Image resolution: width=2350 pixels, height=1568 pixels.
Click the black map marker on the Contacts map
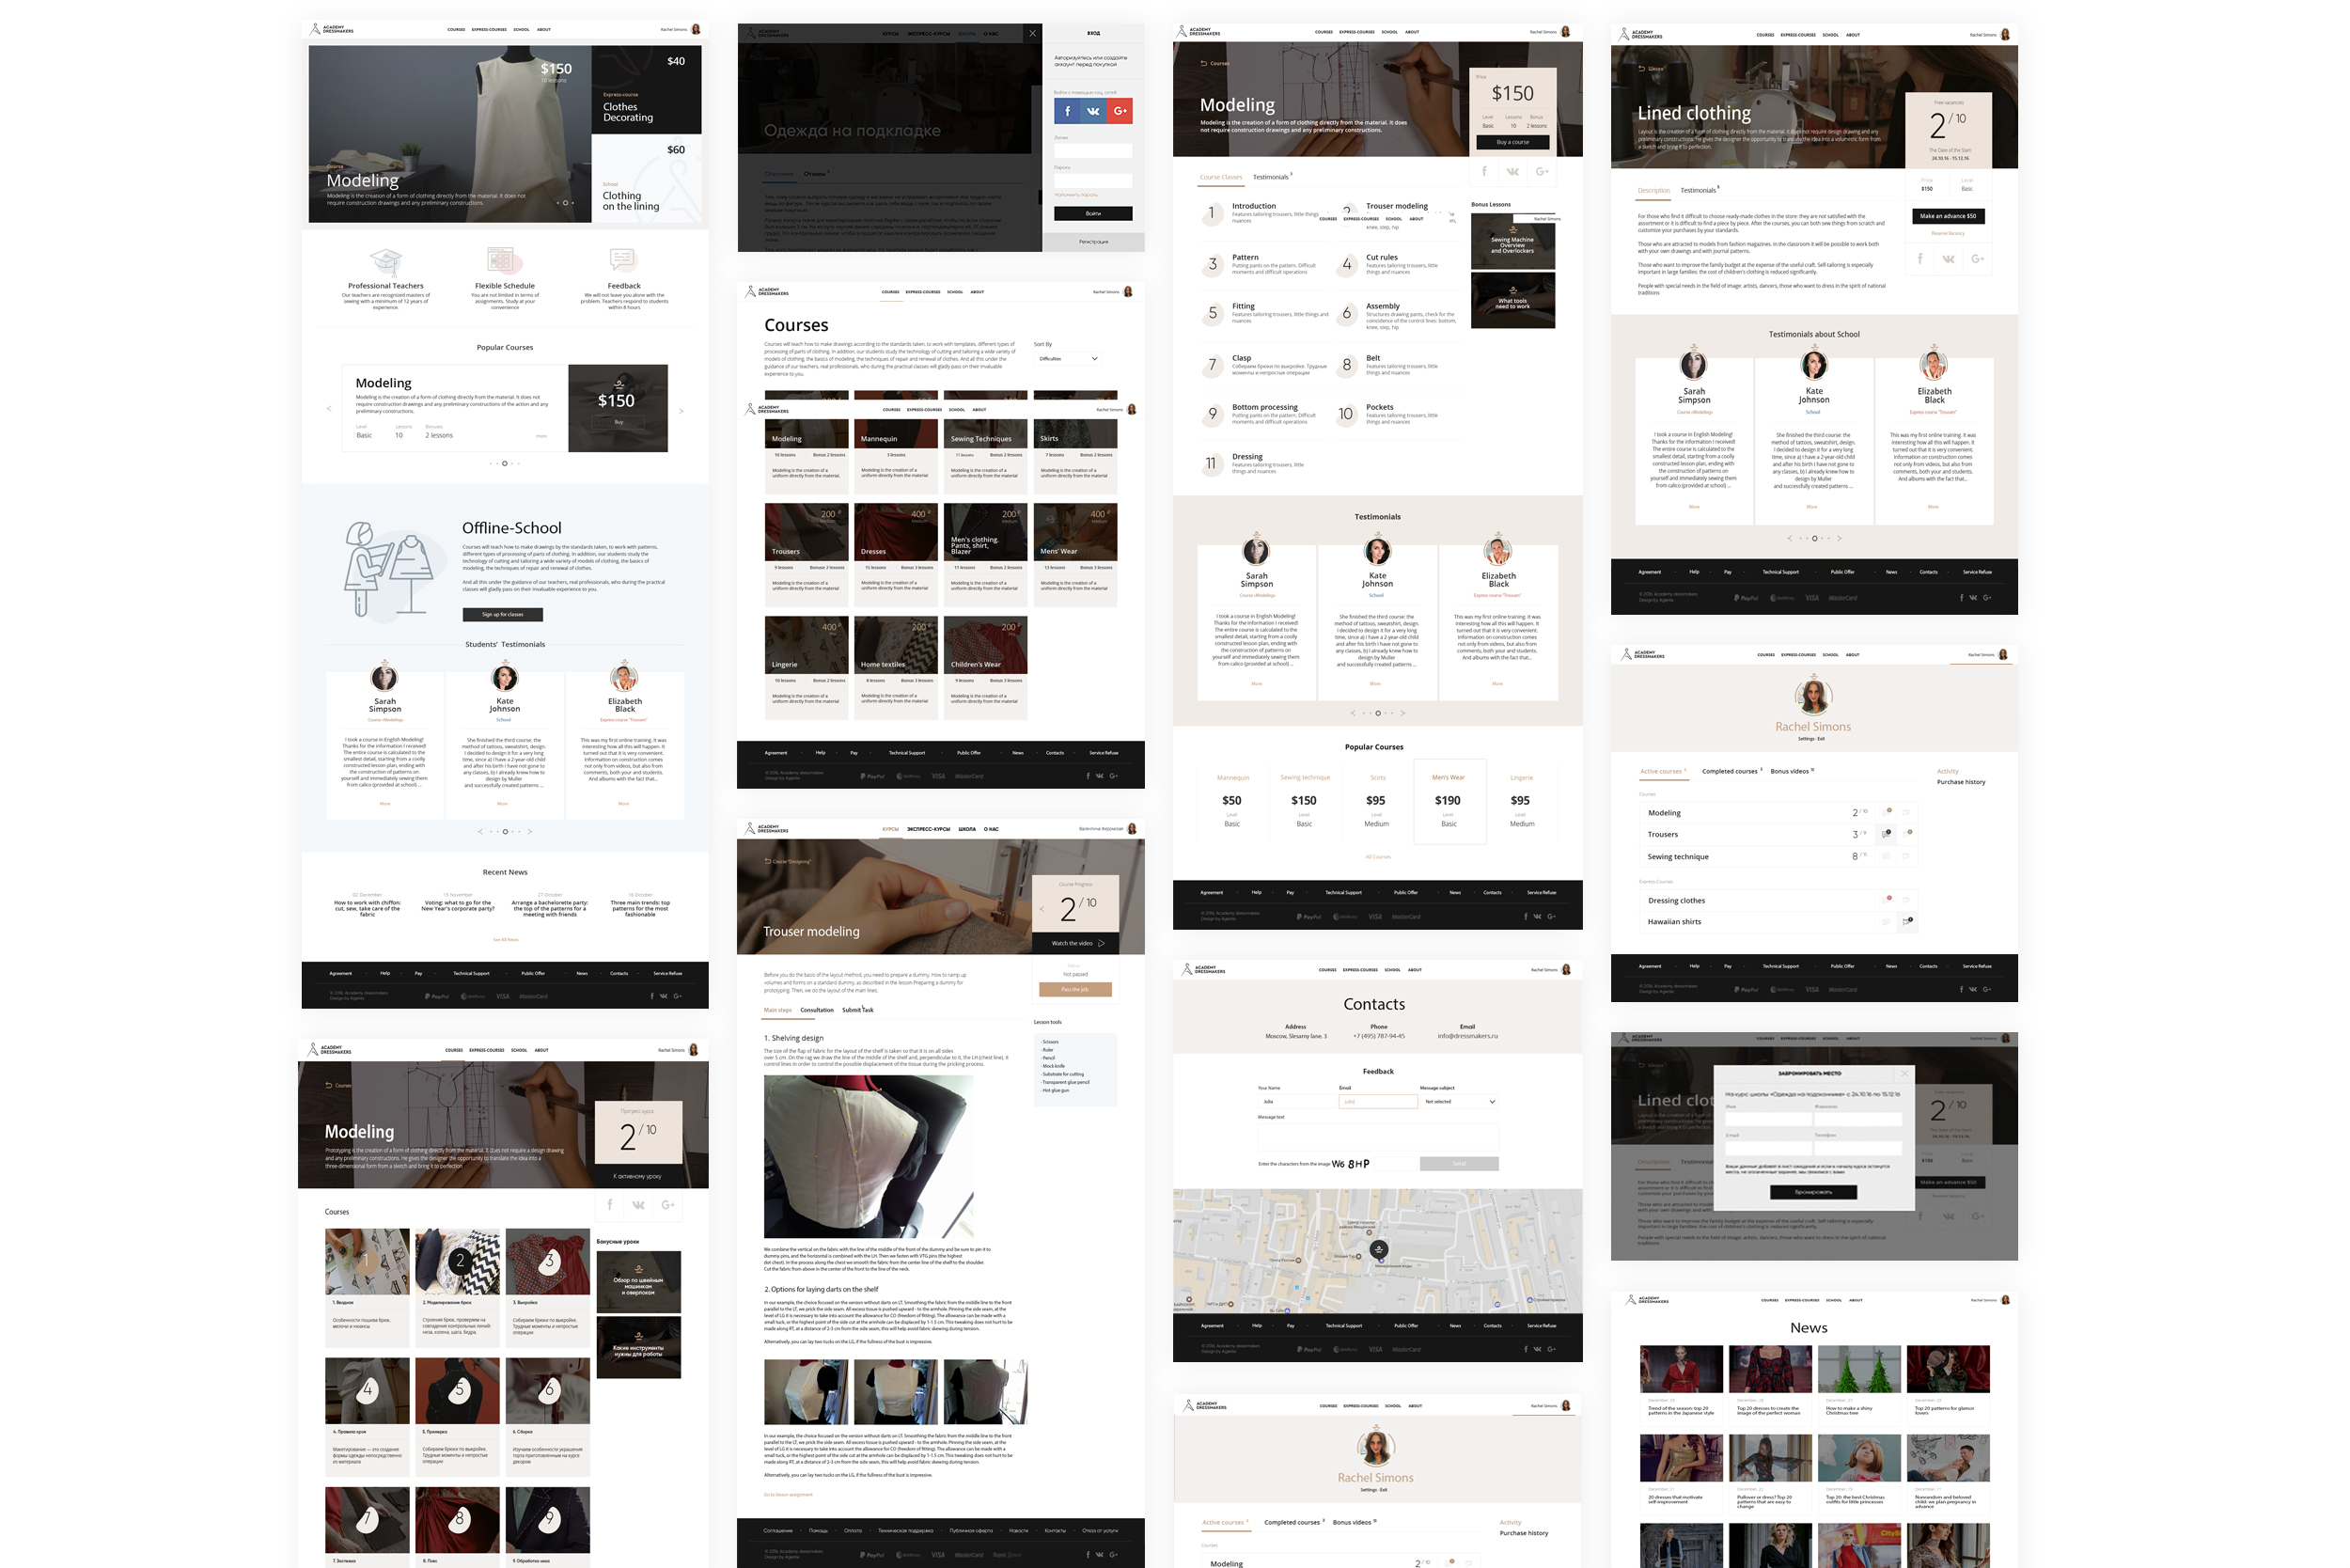(1379, 1249)
